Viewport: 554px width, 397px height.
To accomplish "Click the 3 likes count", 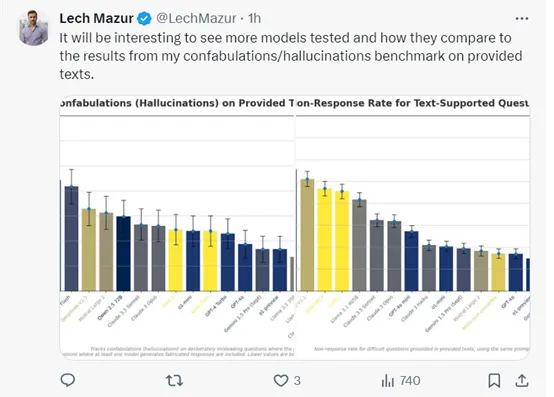I will pyautogui.click(x=297, y=381).
